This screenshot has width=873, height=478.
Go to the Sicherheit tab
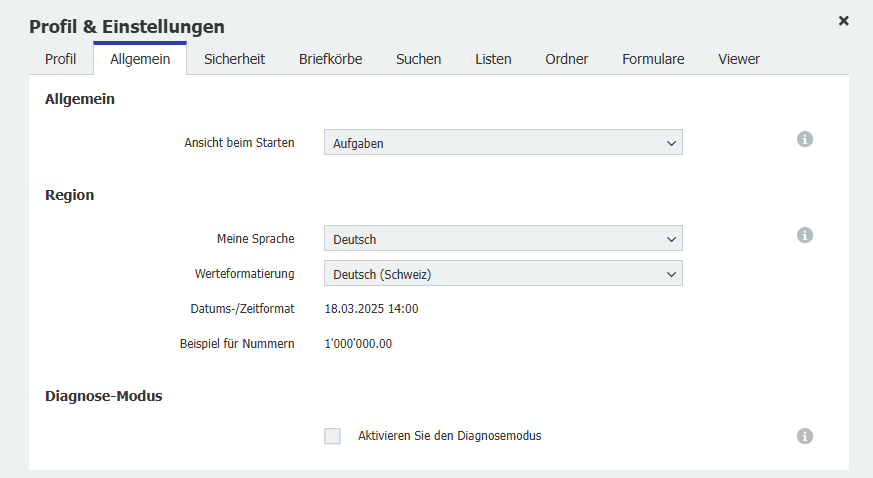tap(234, 59)
